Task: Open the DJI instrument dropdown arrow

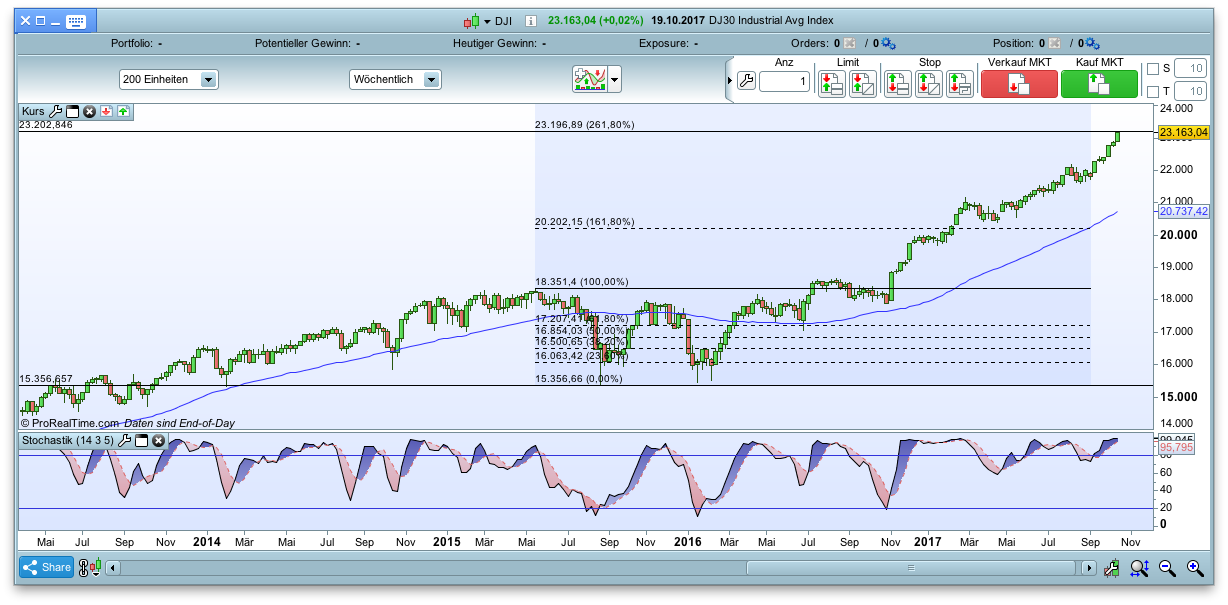Action: (487, 20)
